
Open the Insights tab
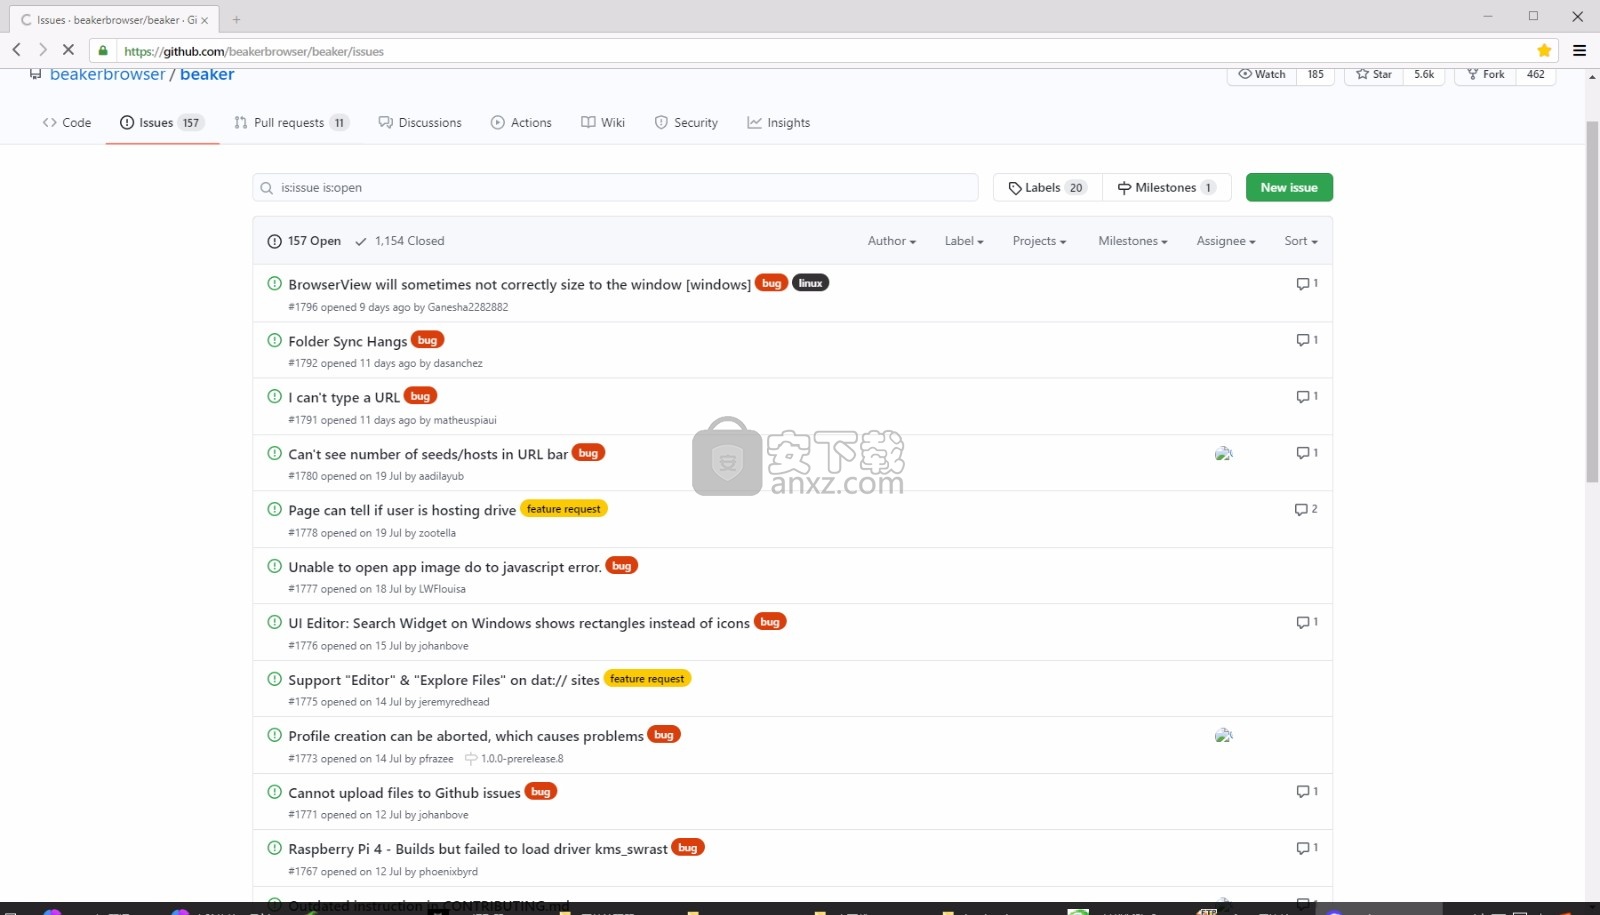click(x=778, y=123)
